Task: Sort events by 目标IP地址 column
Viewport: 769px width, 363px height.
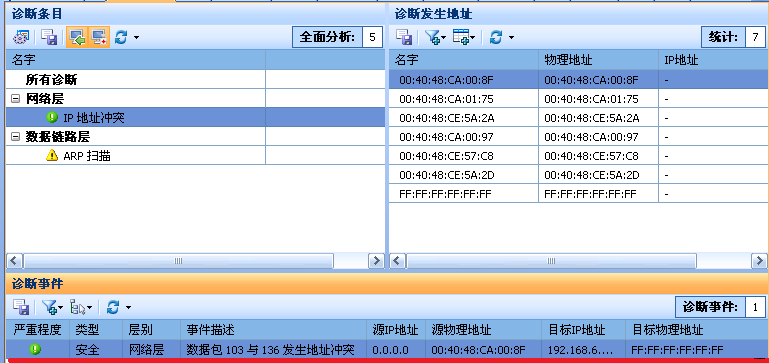Action: [x=584, y=330]
